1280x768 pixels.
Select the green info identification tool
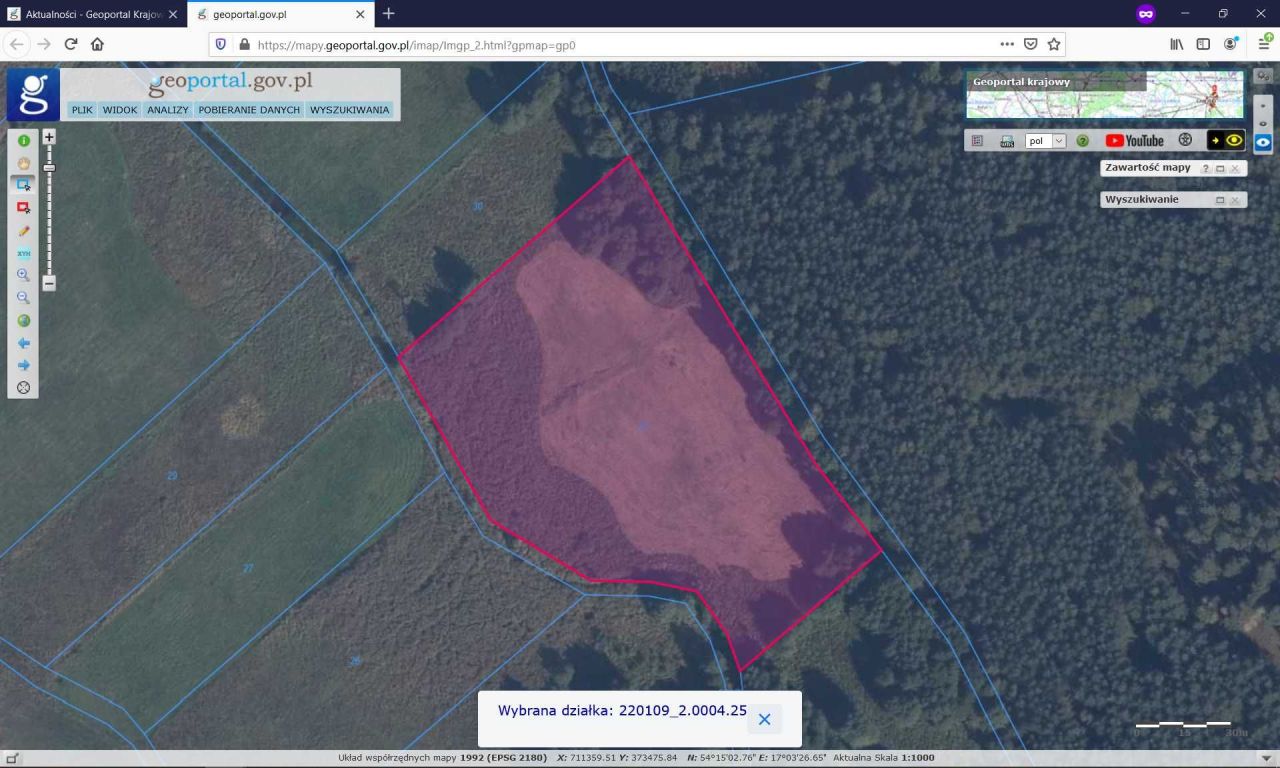(x=24, y=141)
